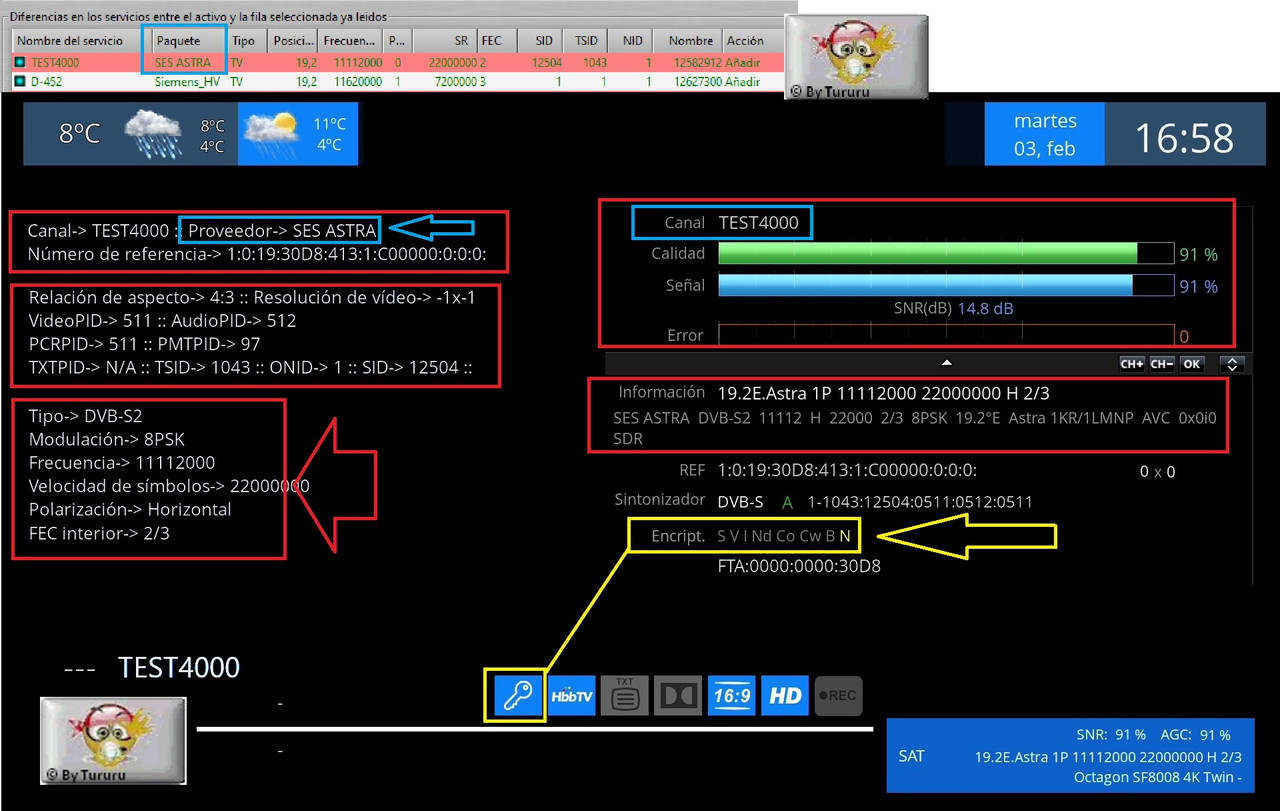Click Añadir in the D-452 row
The height and width of the screenshot is (811, 1280).
(x=744, y=82)
